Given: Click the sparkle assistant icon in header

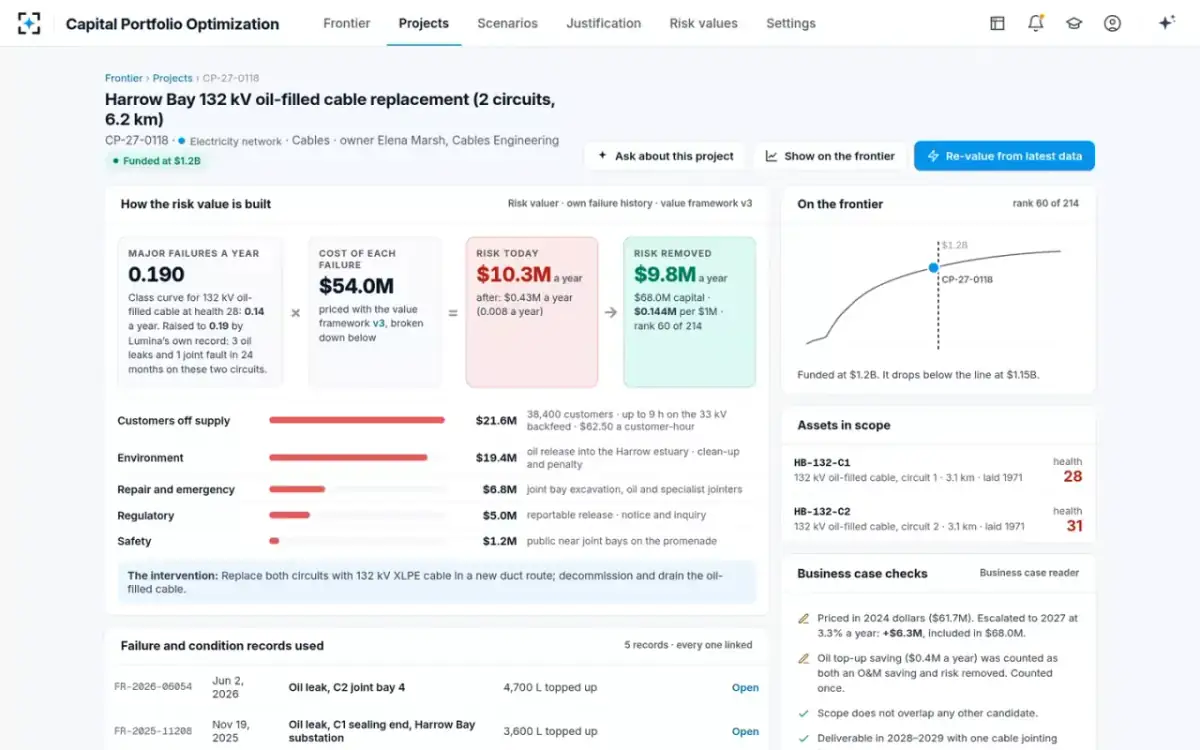Looking at the screenshot, I should [x=1166, y=23].
